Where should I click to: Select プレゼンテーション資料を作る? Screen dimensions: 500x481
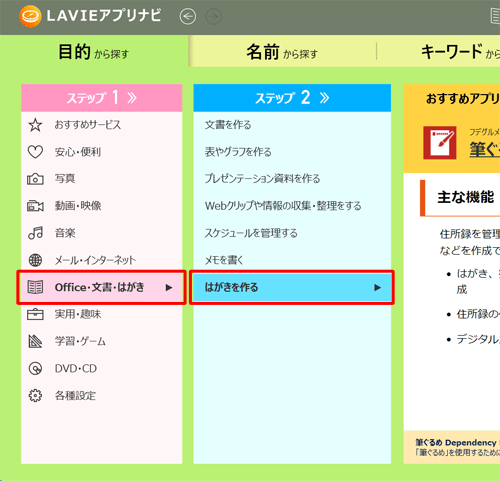[292, 179]
